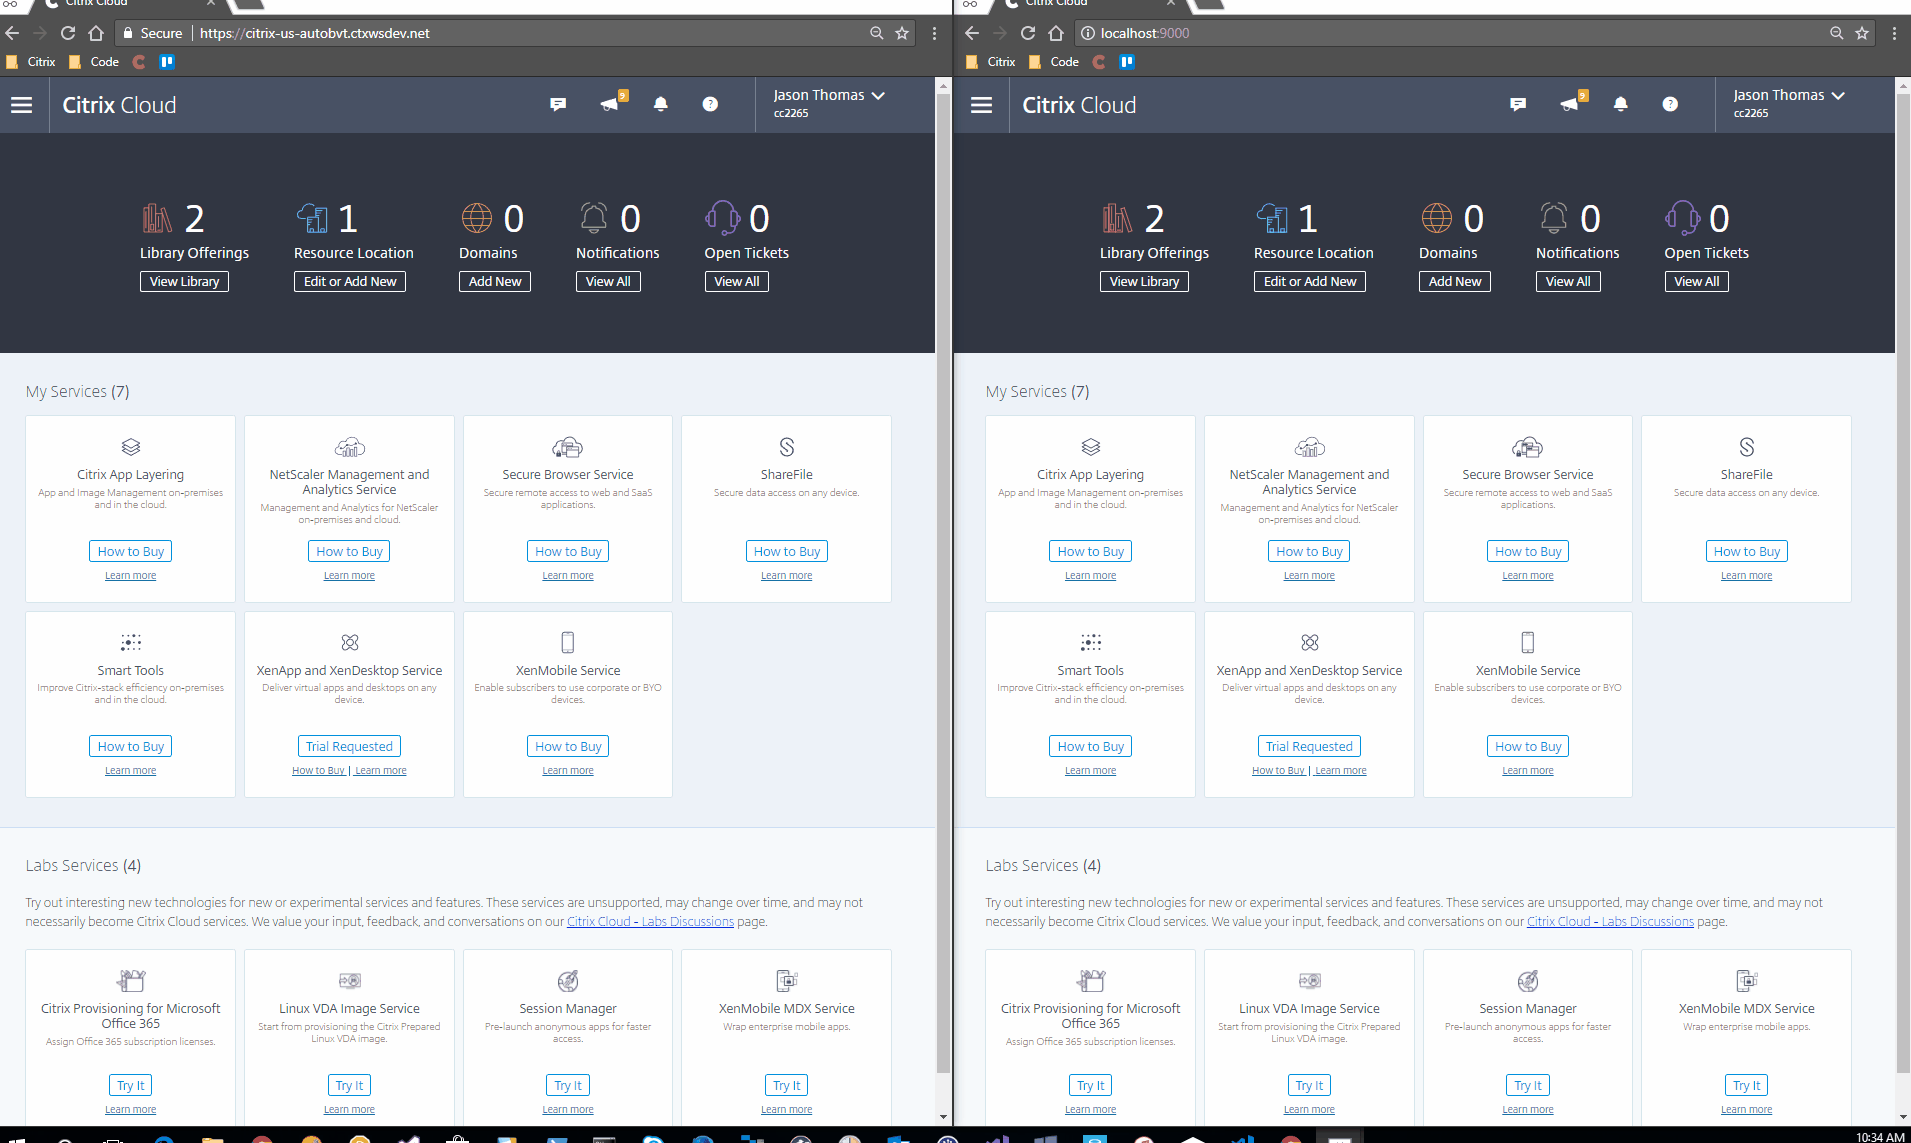Screen dimensions: 1911x1143
Task: Click Secure Browser Service icon in right window
Action: pyautogui.click(x=1528, y=447)
